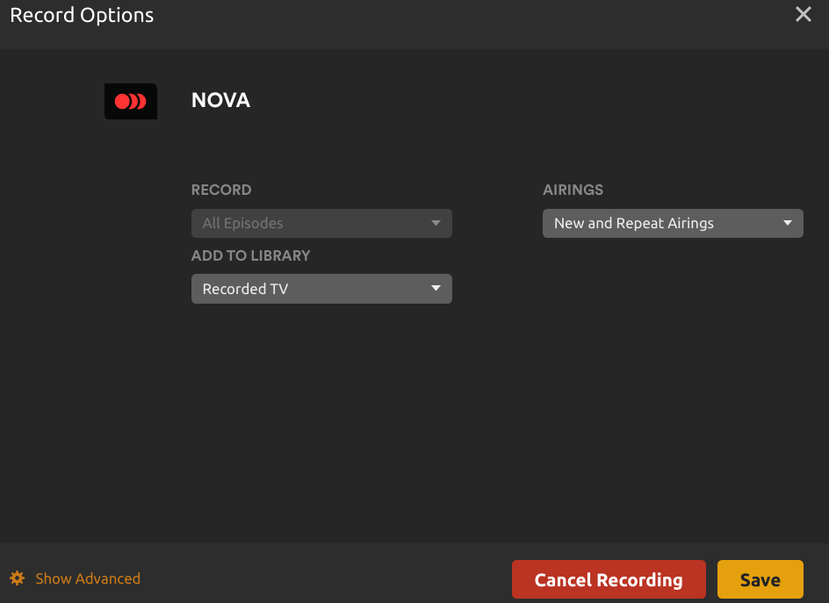Click the ADD TO LIBRARY field label
Viewport: 829px width, 603px height.
click(250, 256)
